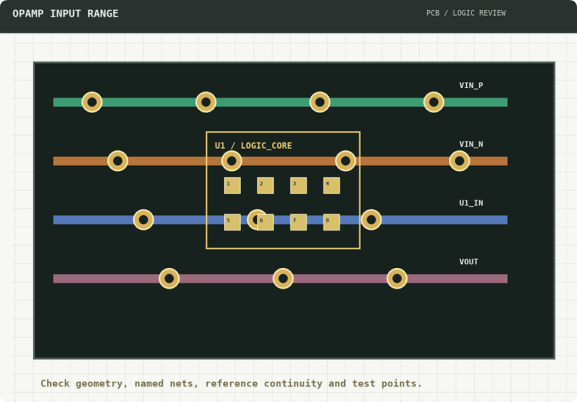Click the VOUT net label
The height and width of the screenshot is (402, 577).
point(468,262)
